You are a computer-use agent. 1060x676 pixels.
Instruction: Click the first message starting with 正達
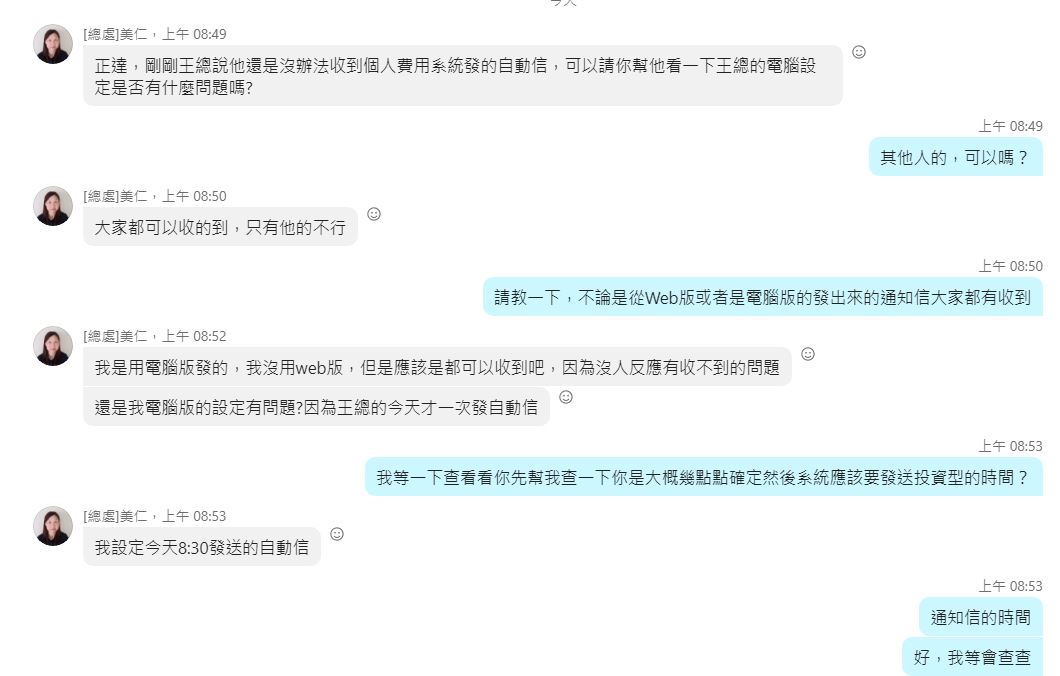click(x=463, y=76)
